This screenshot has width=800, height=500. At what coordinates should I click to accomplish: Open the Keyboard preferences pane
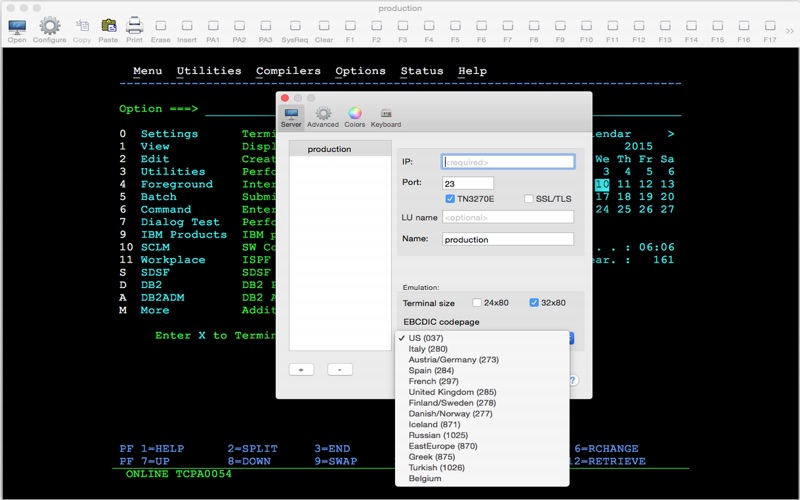click(386, 116)
